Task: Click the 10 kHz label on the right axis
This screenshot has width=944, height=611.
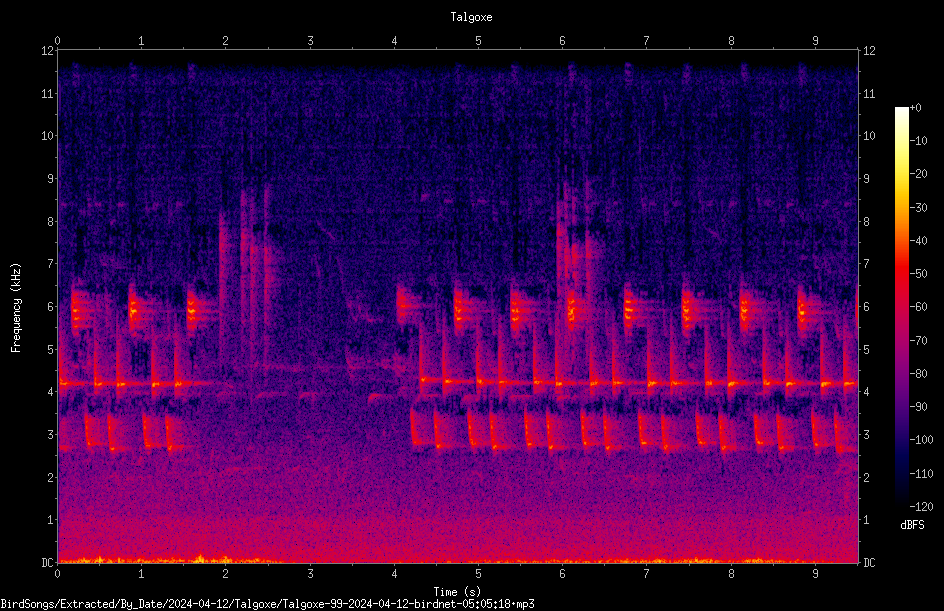Action: [869, 135]
